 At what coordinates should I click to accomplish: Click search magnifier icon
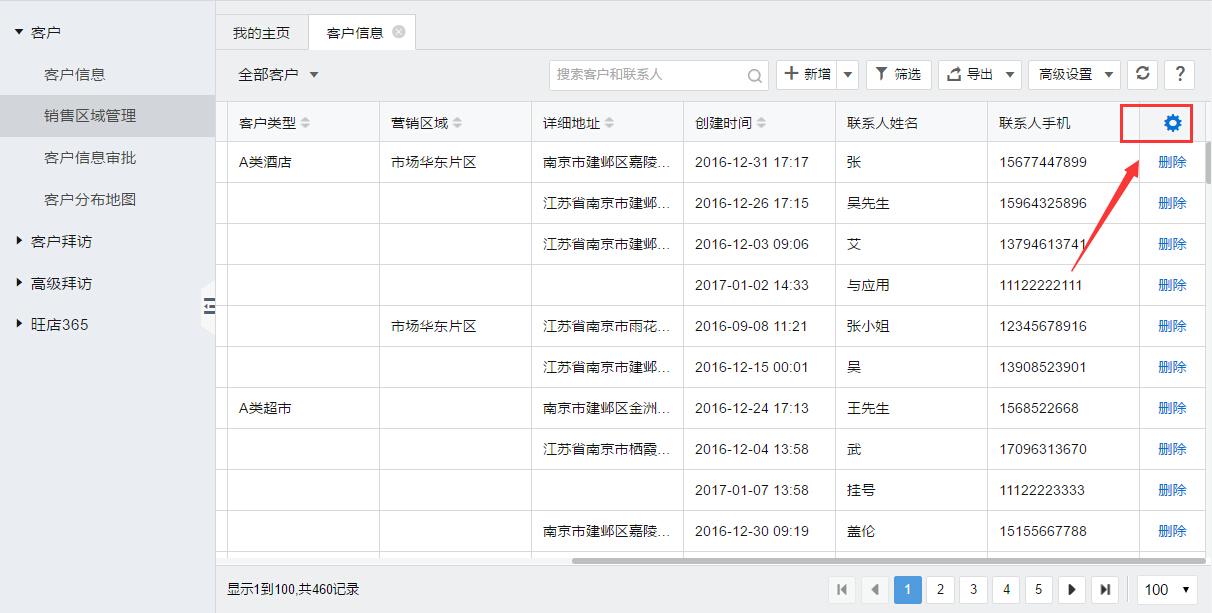pos(755,75)
